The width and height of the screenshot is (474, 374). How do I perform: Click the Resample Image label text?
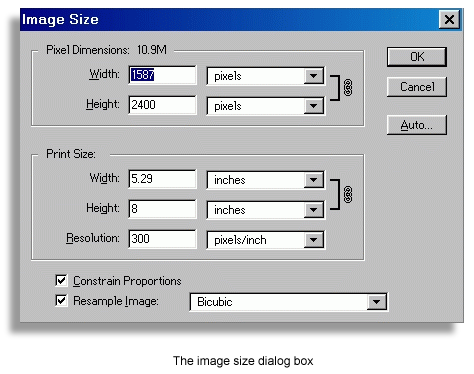tap(116, 301)
